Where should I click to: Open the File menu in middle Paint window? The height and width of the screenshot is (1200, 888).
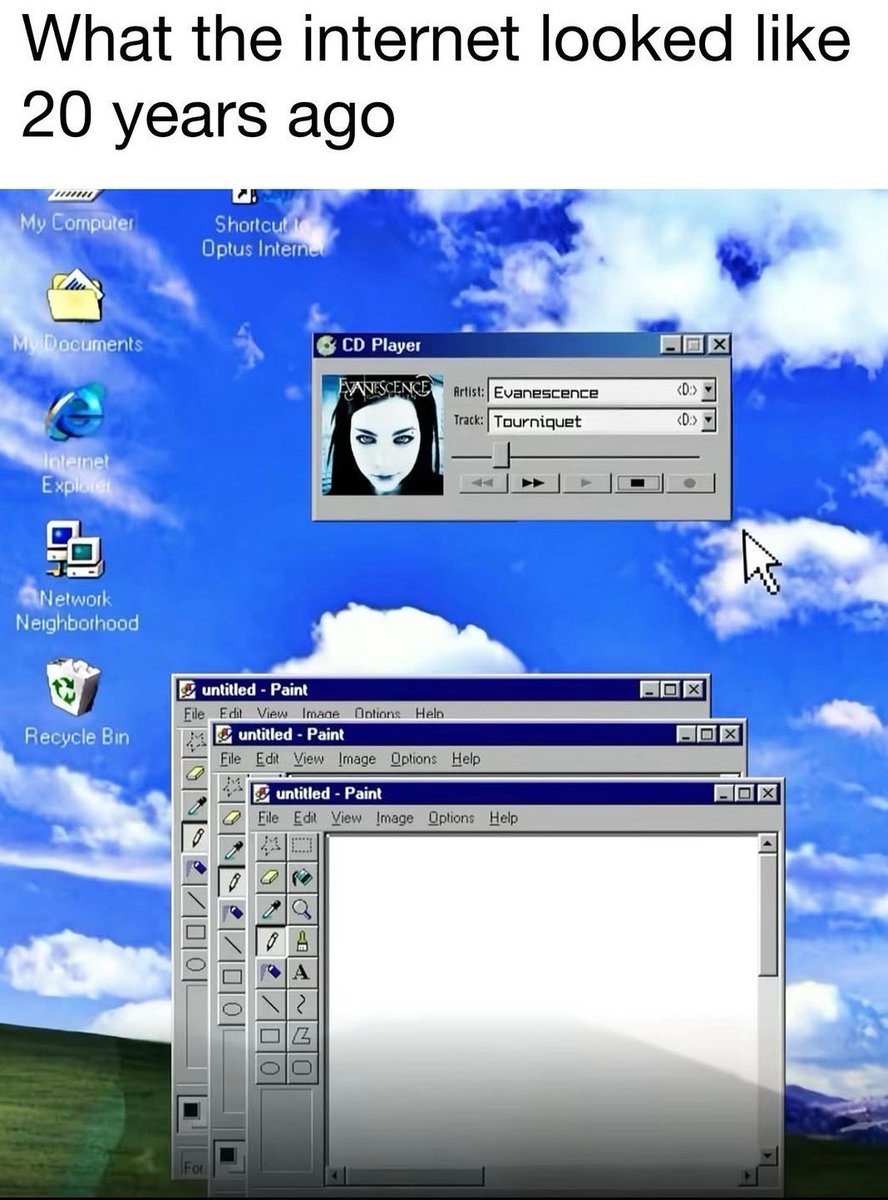click(x=230, y=759)
